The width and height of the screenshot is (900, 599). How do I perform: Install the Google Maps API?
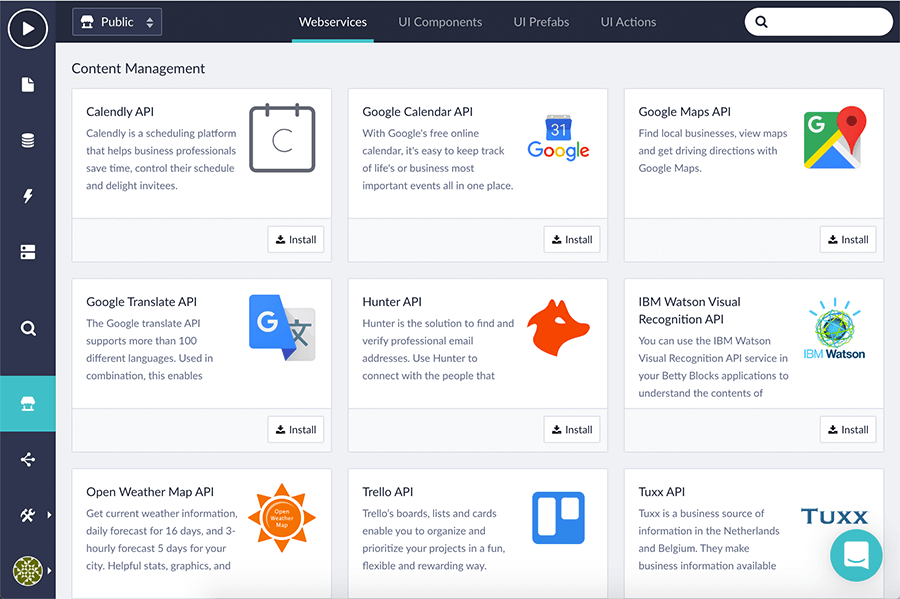847,240
